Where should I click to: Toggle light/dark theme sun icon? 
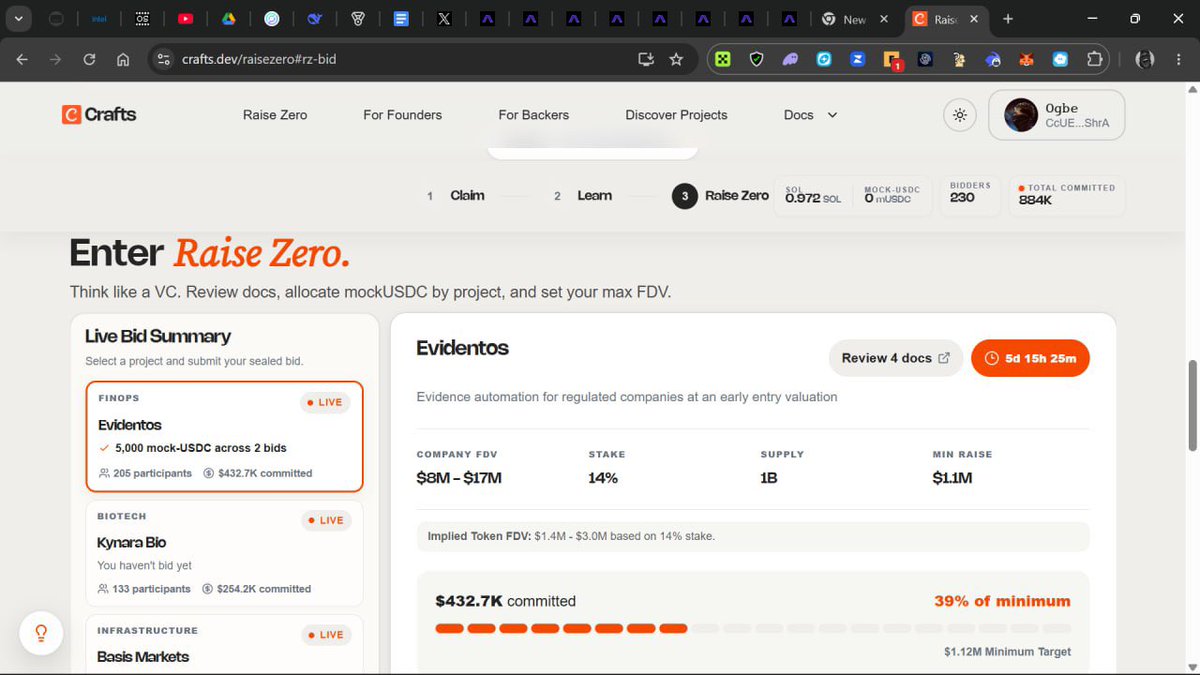[x=960, y=115]
